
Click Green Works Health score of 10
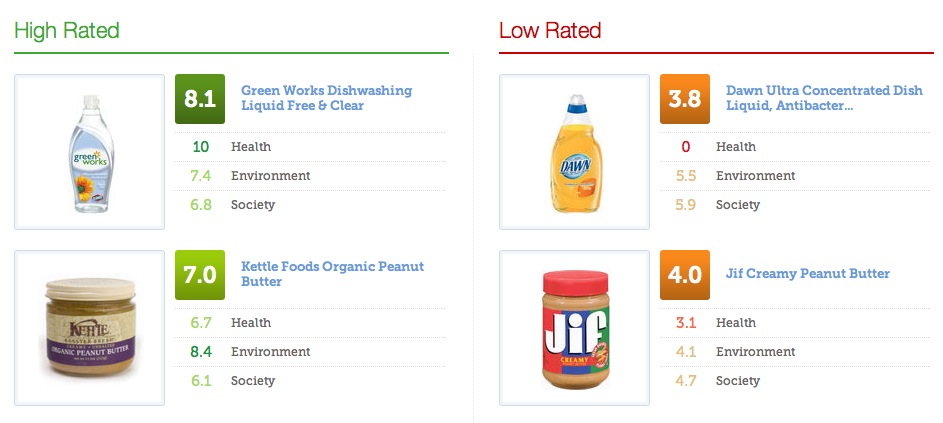pyautogui.click(x=200, y=147)
